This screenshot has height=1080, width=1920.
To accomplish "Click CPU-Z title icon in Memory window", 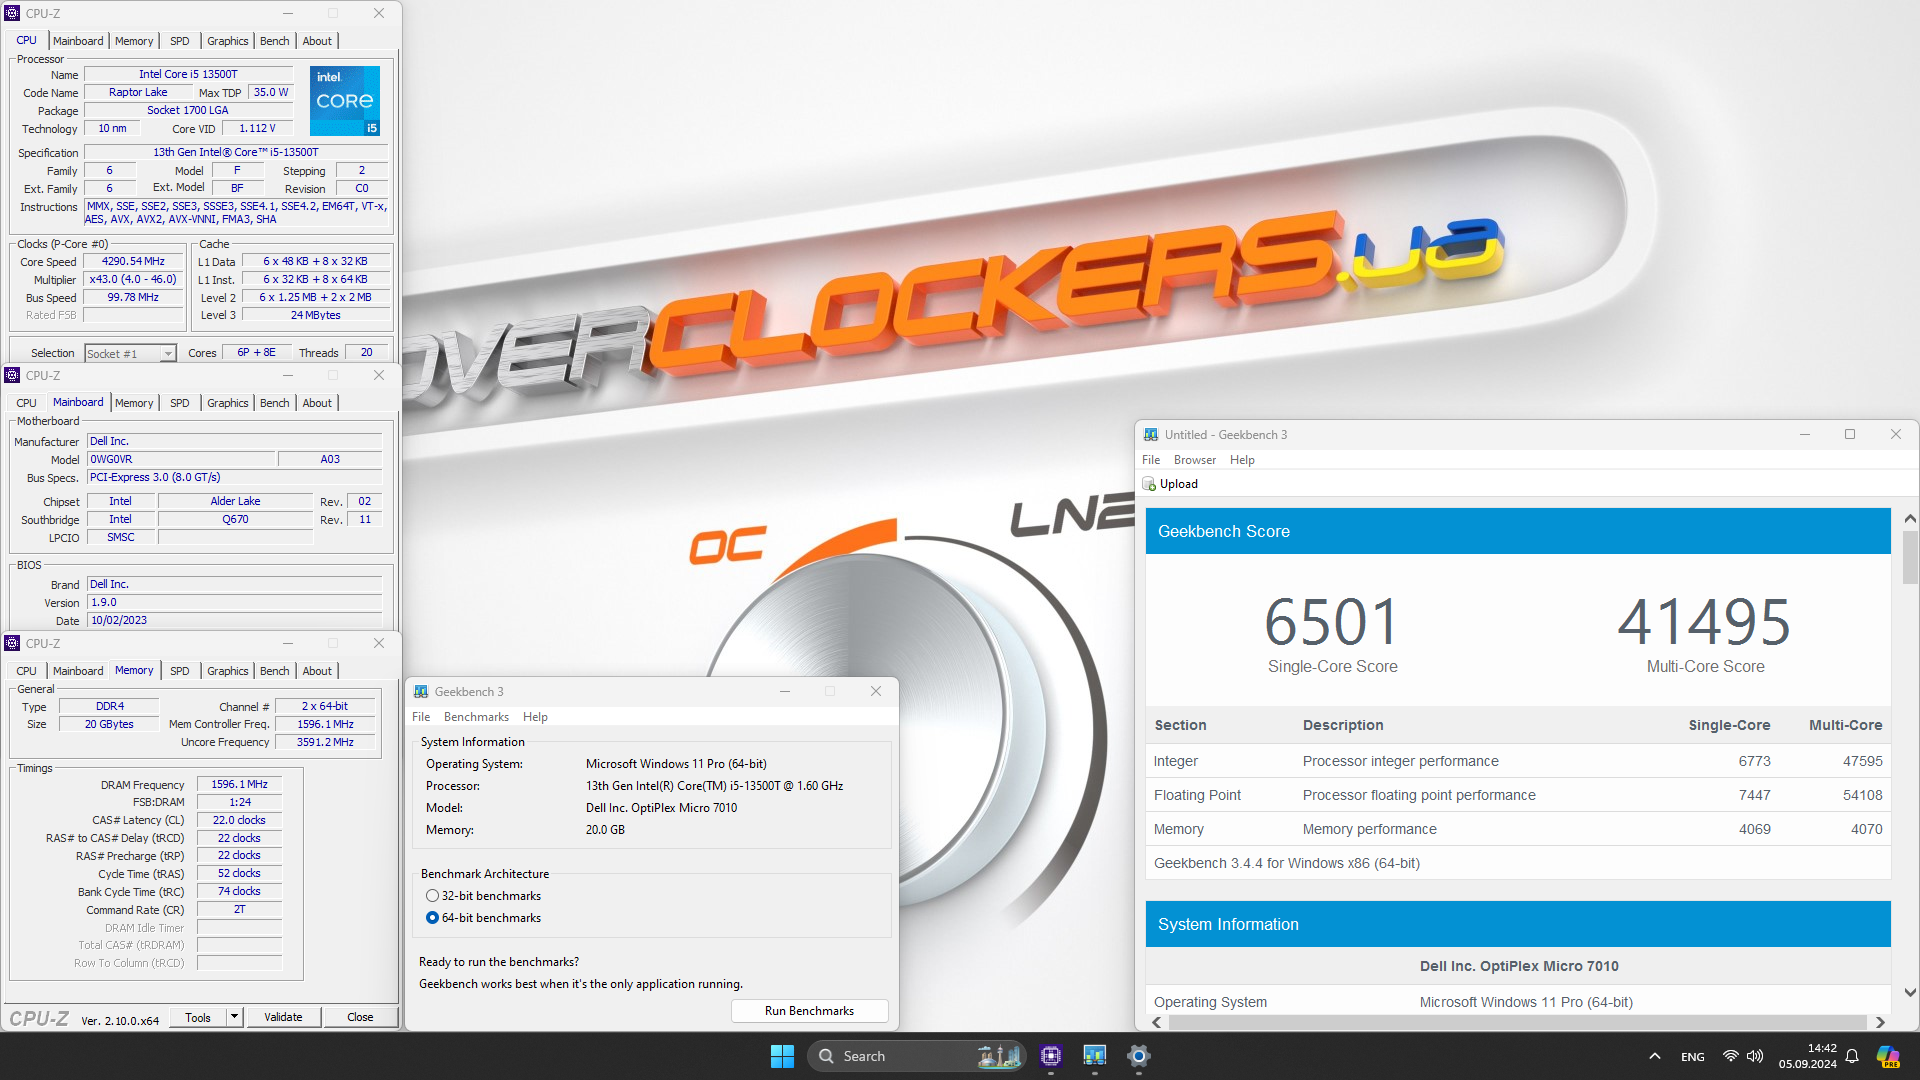I will click(x=12, y=643).
